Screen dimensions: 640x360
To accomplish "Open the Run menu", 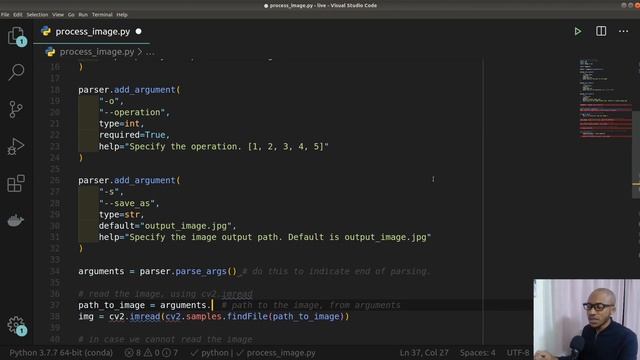I will point(83,14).
